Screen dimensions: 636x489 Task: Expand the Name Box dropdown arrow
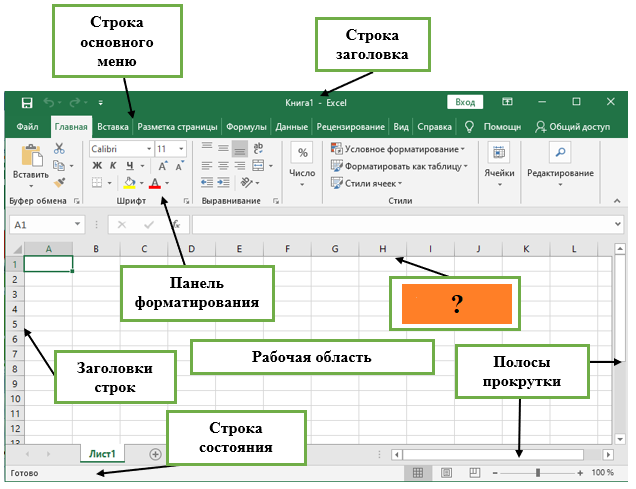77,224
